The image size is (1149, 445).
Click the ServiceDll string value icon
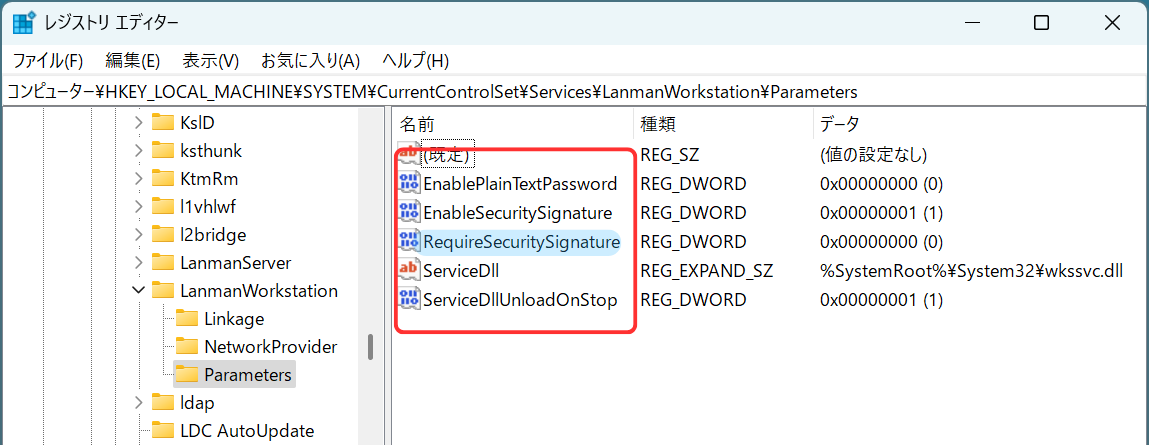point(409,271)
